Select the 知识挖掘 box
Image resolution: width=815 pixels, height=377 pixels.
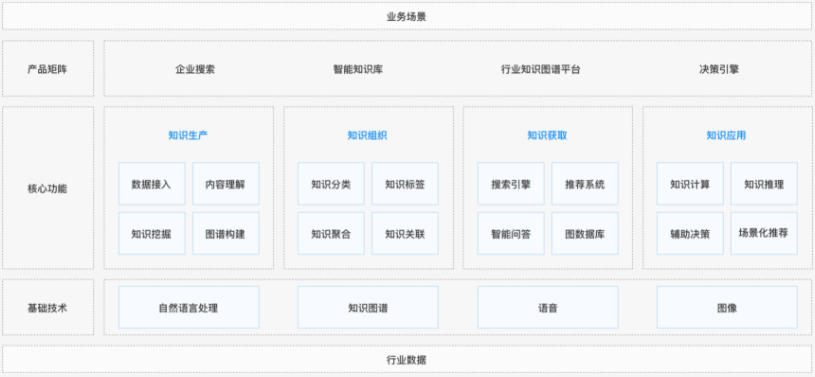coord(152,233)
